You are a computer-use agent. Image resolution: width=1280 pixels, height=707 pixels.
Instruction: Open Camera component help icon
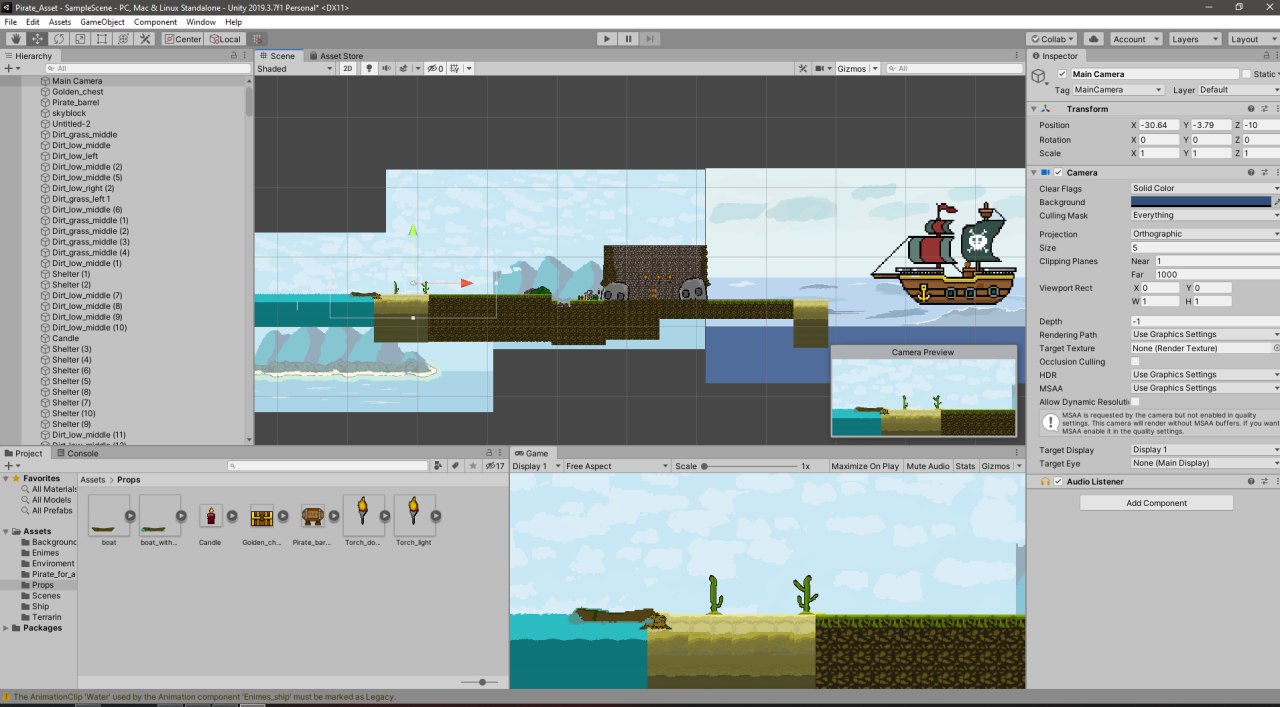point(1250,173)
